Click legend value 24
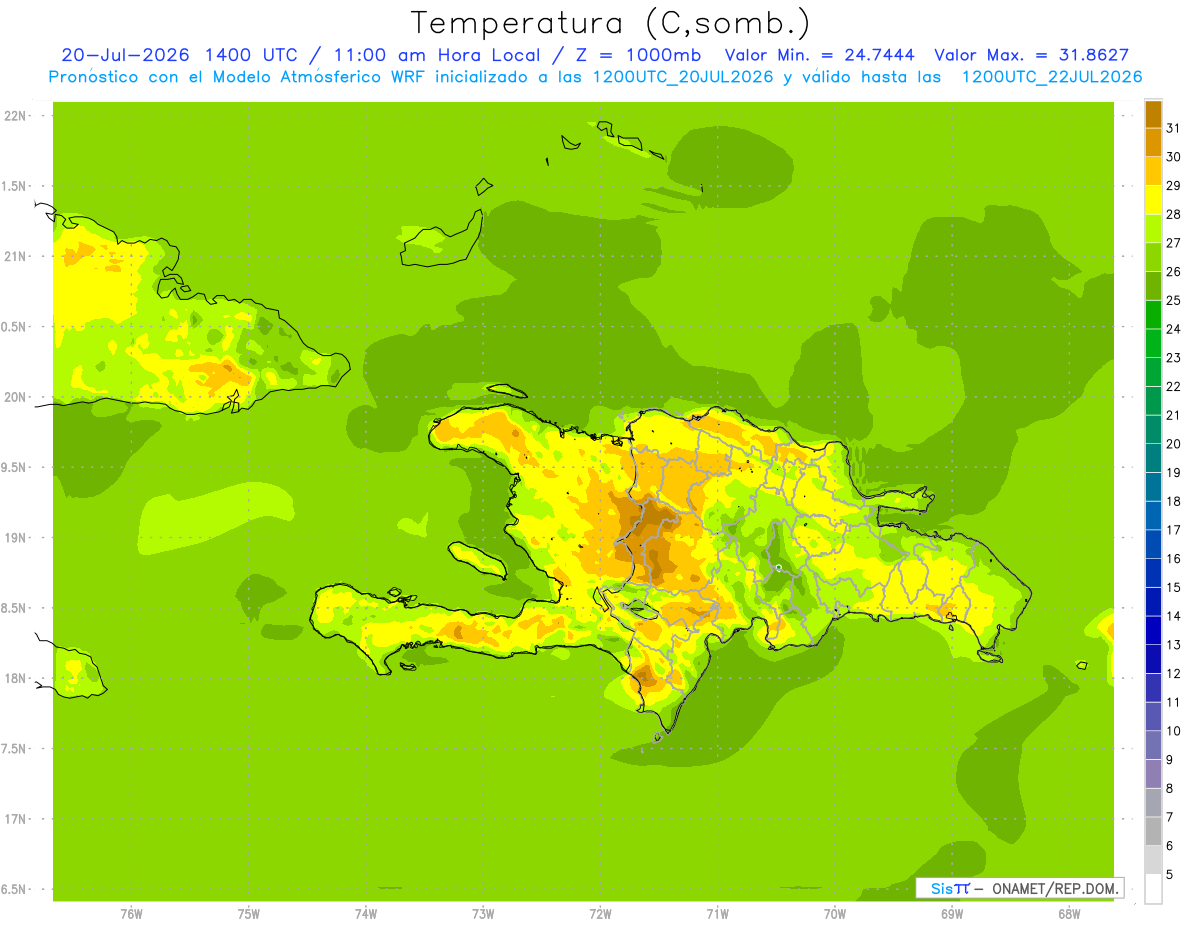This screenshot has height=927, width=1200. (1174, 329)
